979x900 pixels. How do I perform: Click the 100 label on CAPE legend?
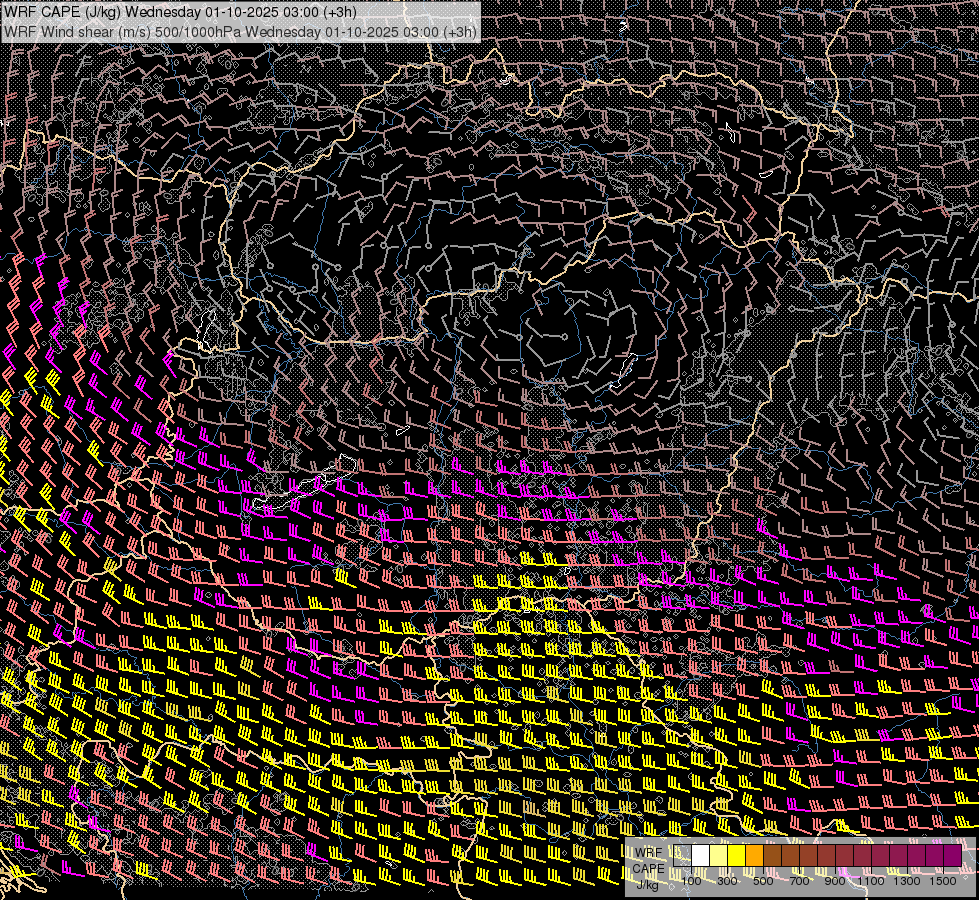pos(691,881)
